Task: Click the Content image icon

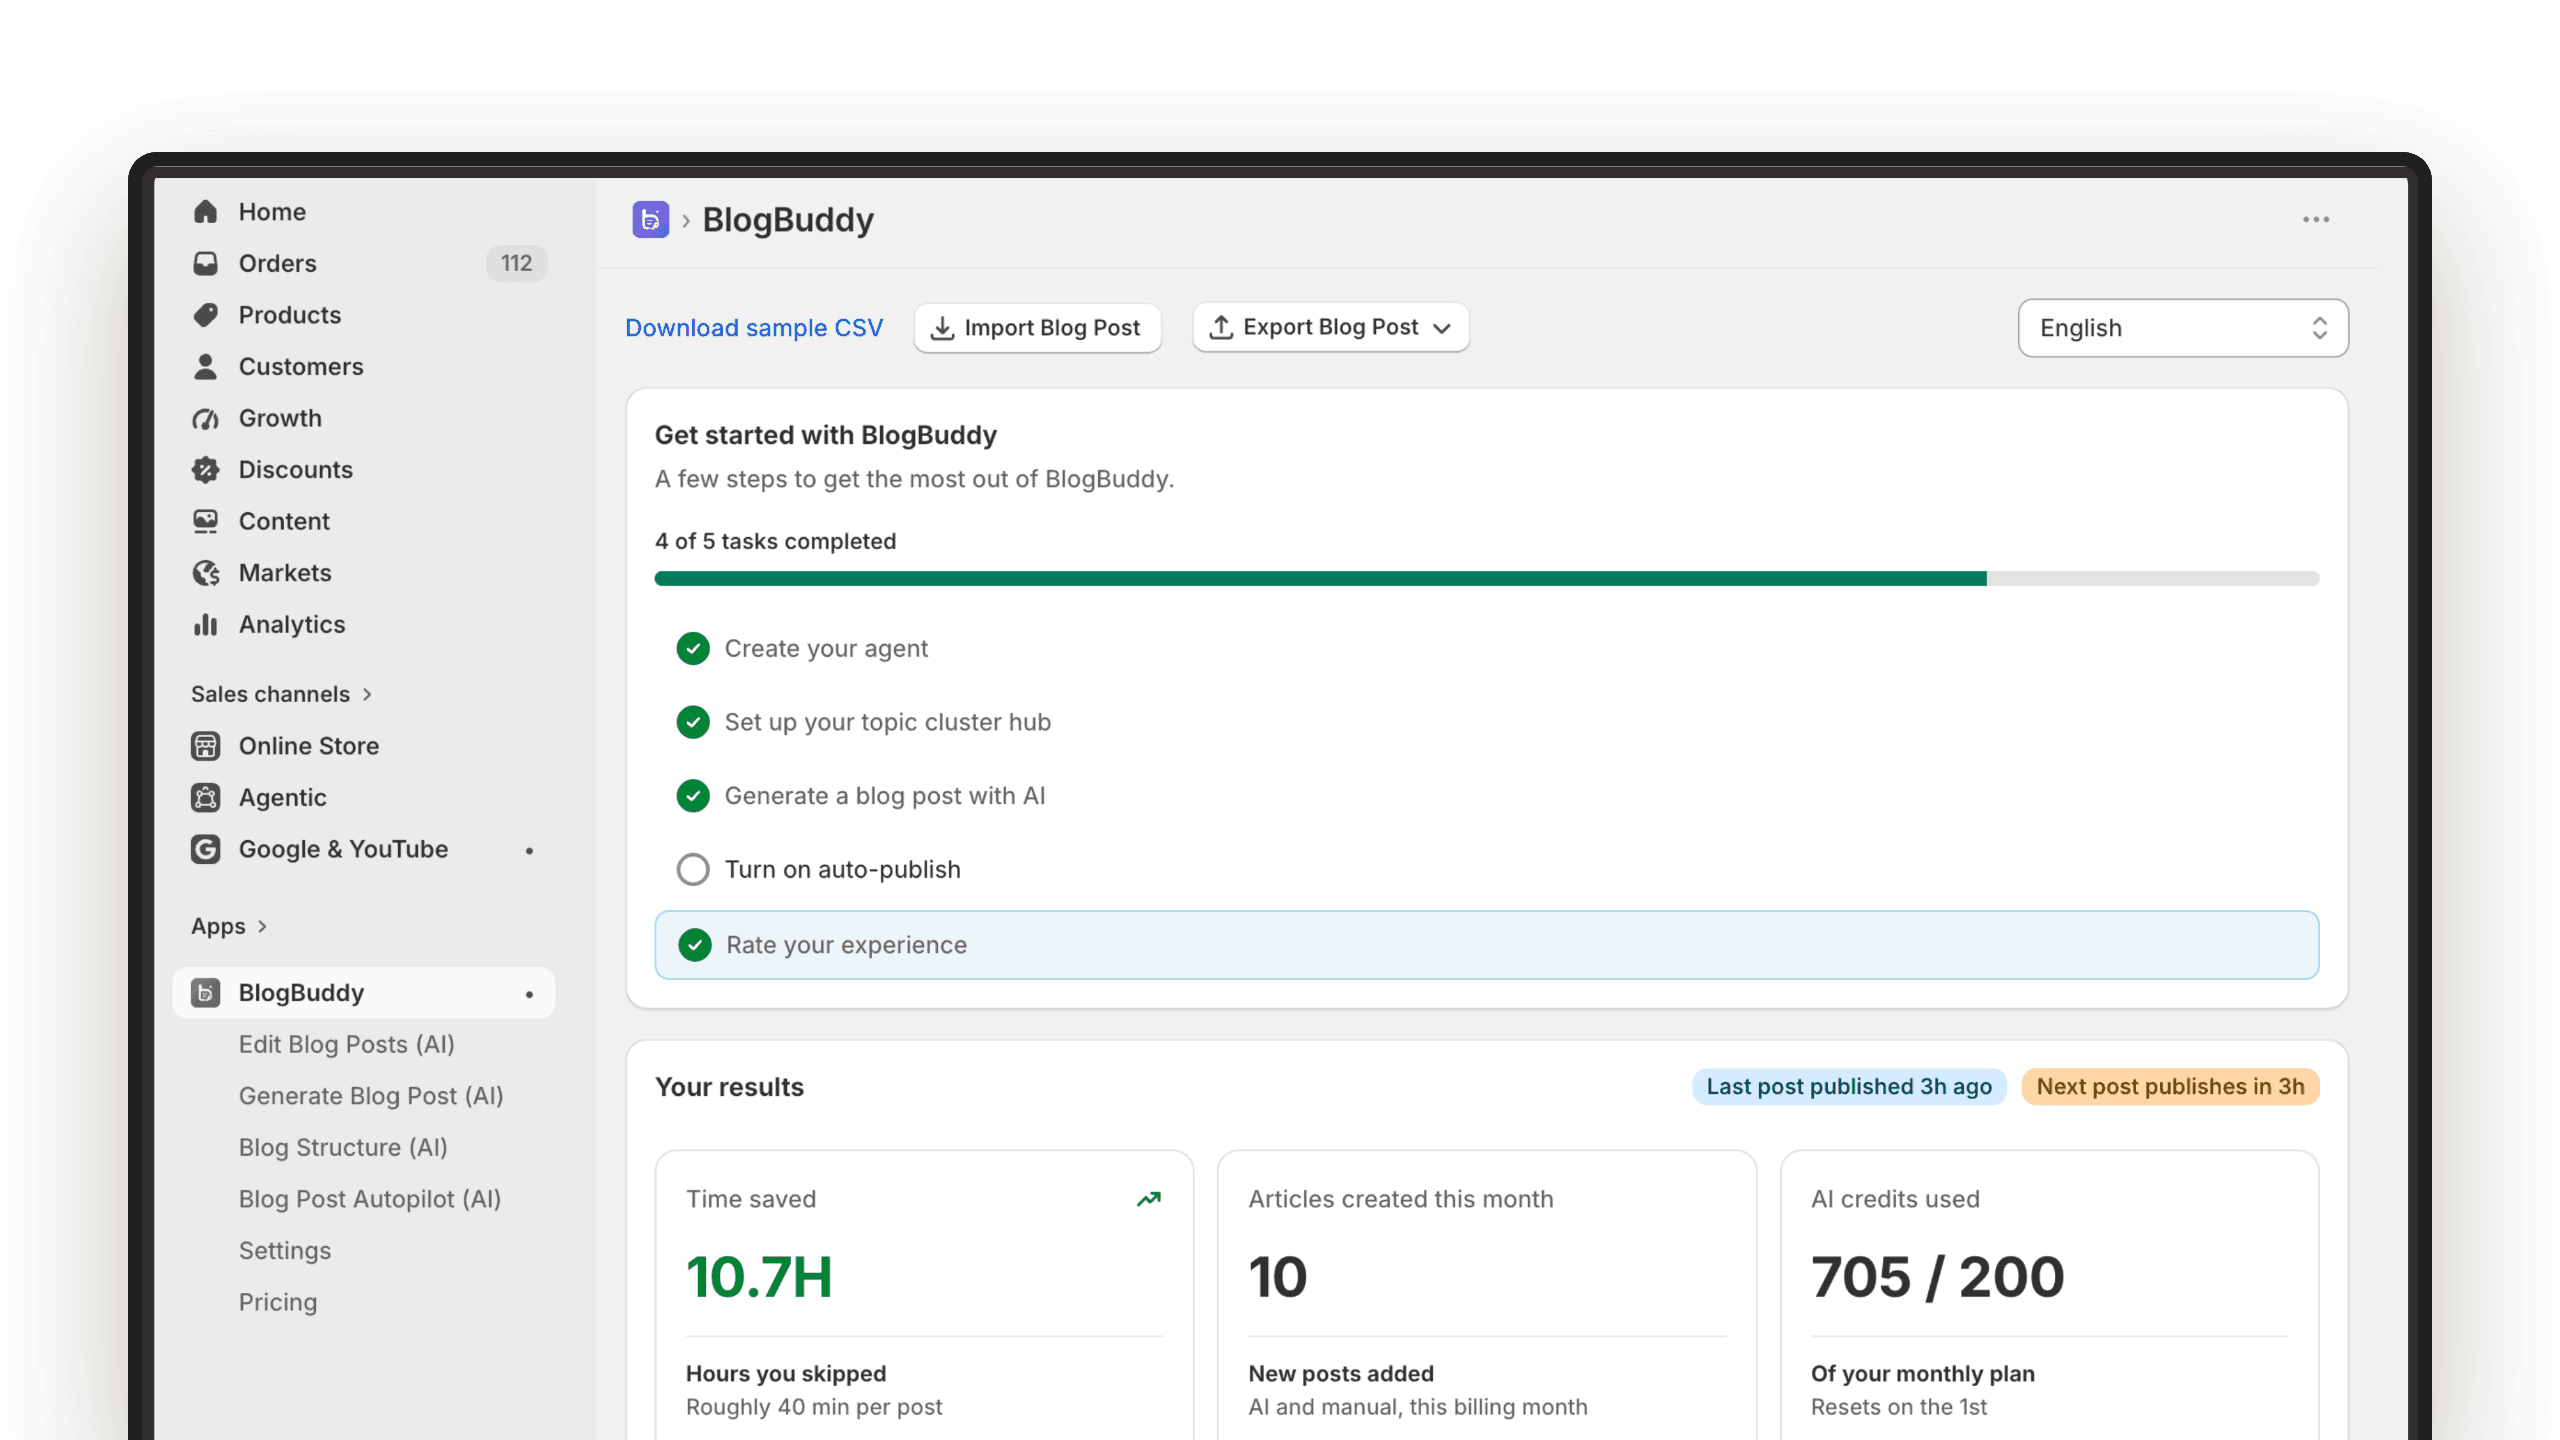Action: click(x=205, y=521)
